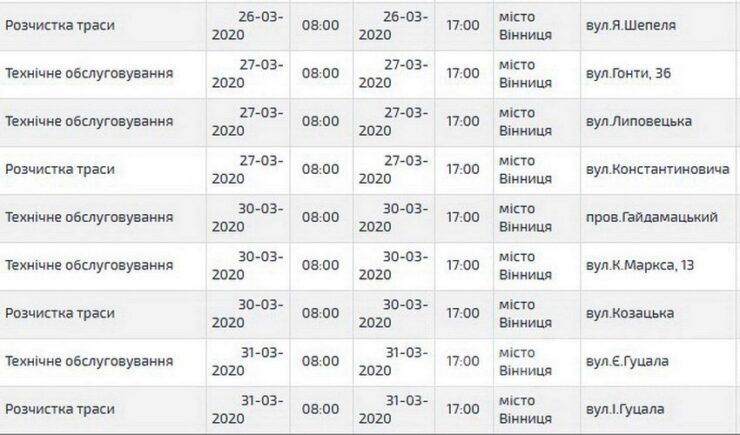
Task: Click Розчистка траси in the вул.Я.Шепеля row
Action: tap(60, 25)
